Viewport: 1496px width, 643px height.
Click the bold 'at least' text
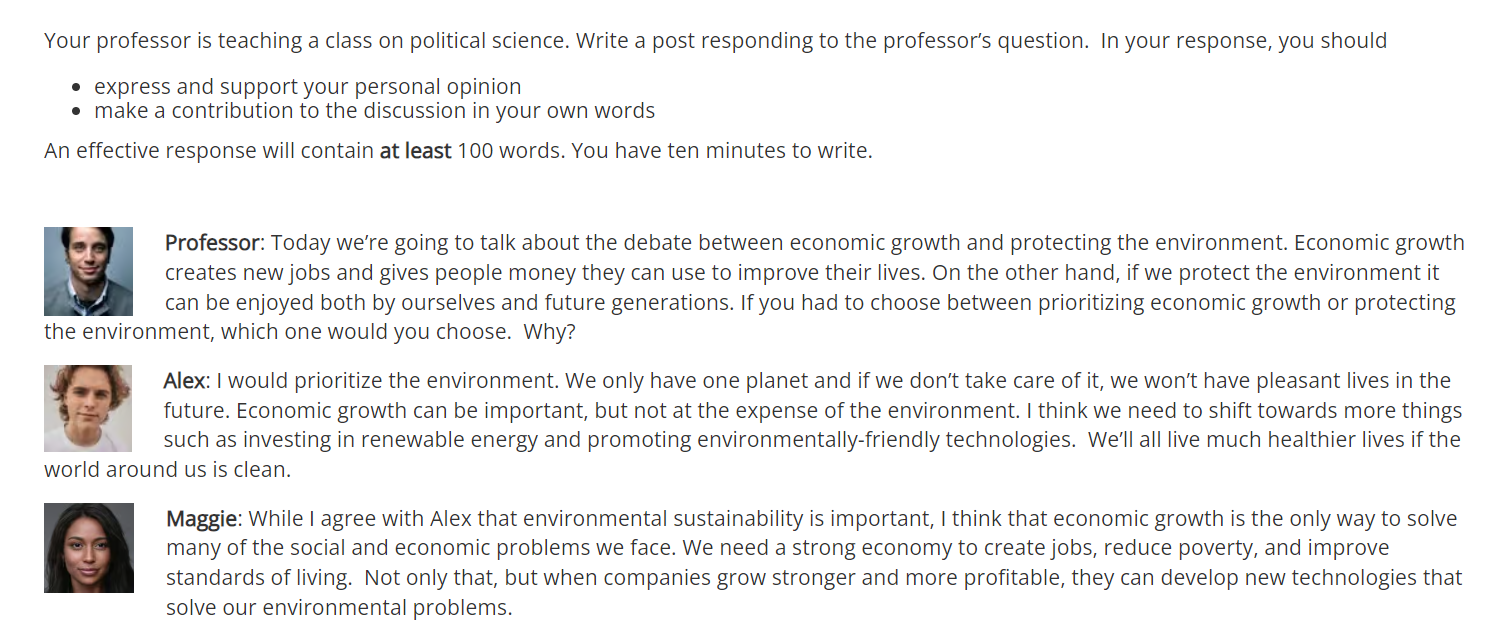[415, 152]
